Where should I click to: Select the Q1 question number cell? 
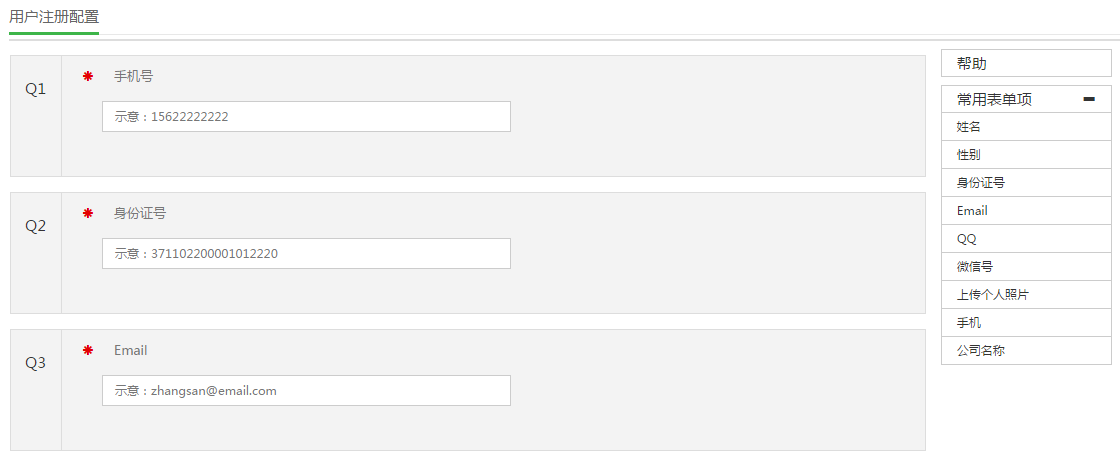[x=36, y=89]
